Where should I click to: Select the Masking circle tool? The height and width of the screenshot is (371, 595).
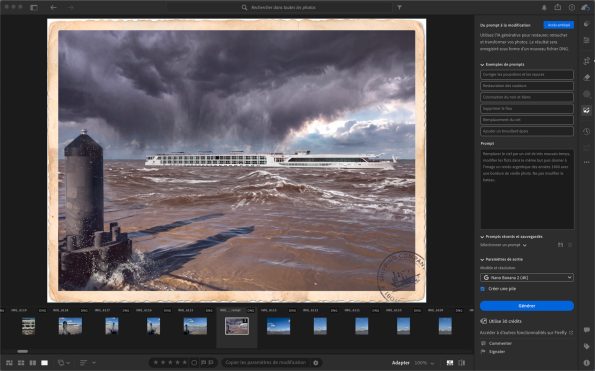587,94
